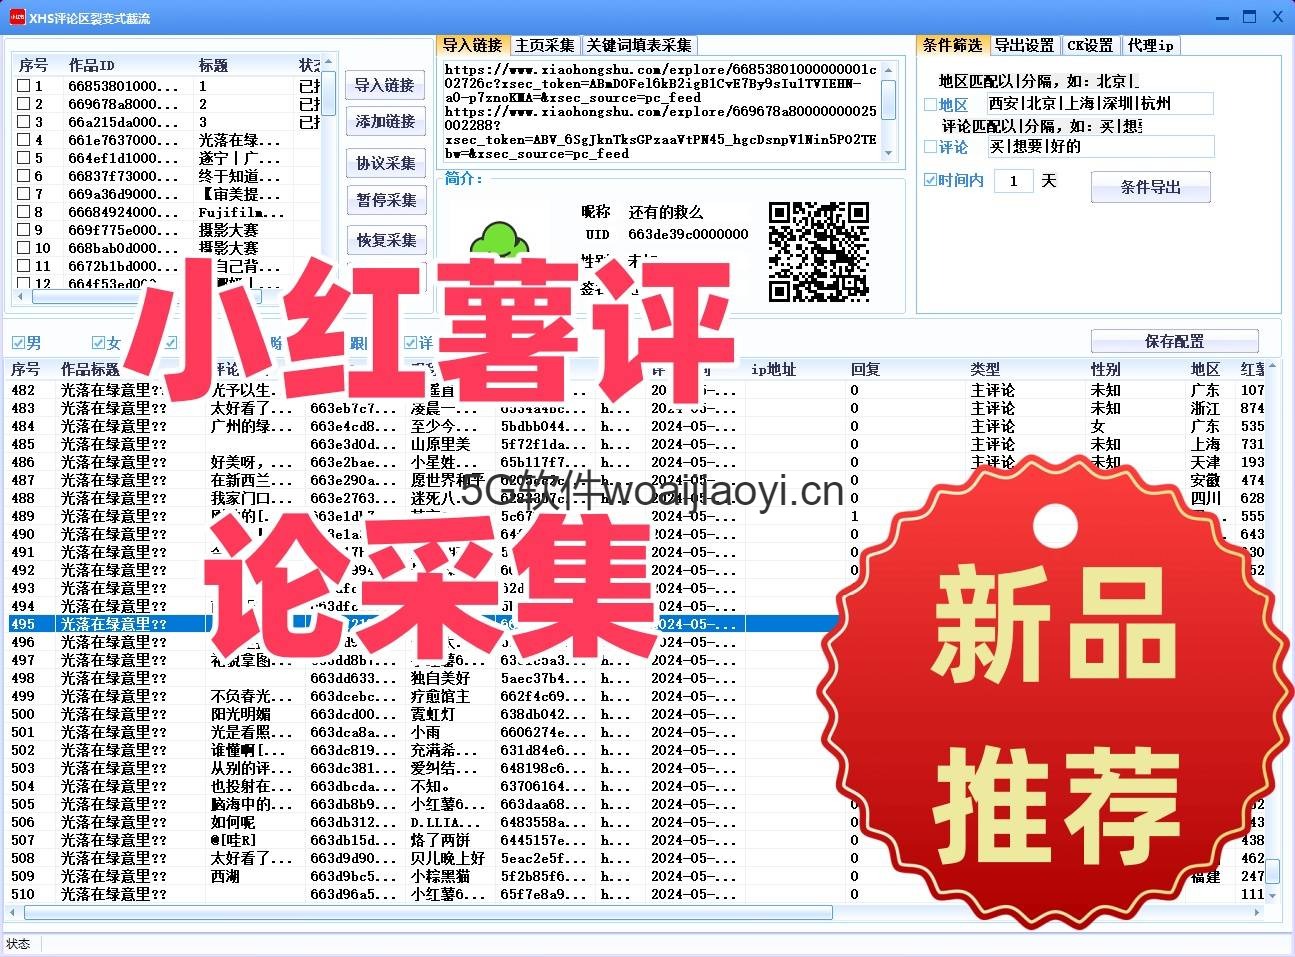Enable the 评论 comment filter checkbox

click(930, 147)
